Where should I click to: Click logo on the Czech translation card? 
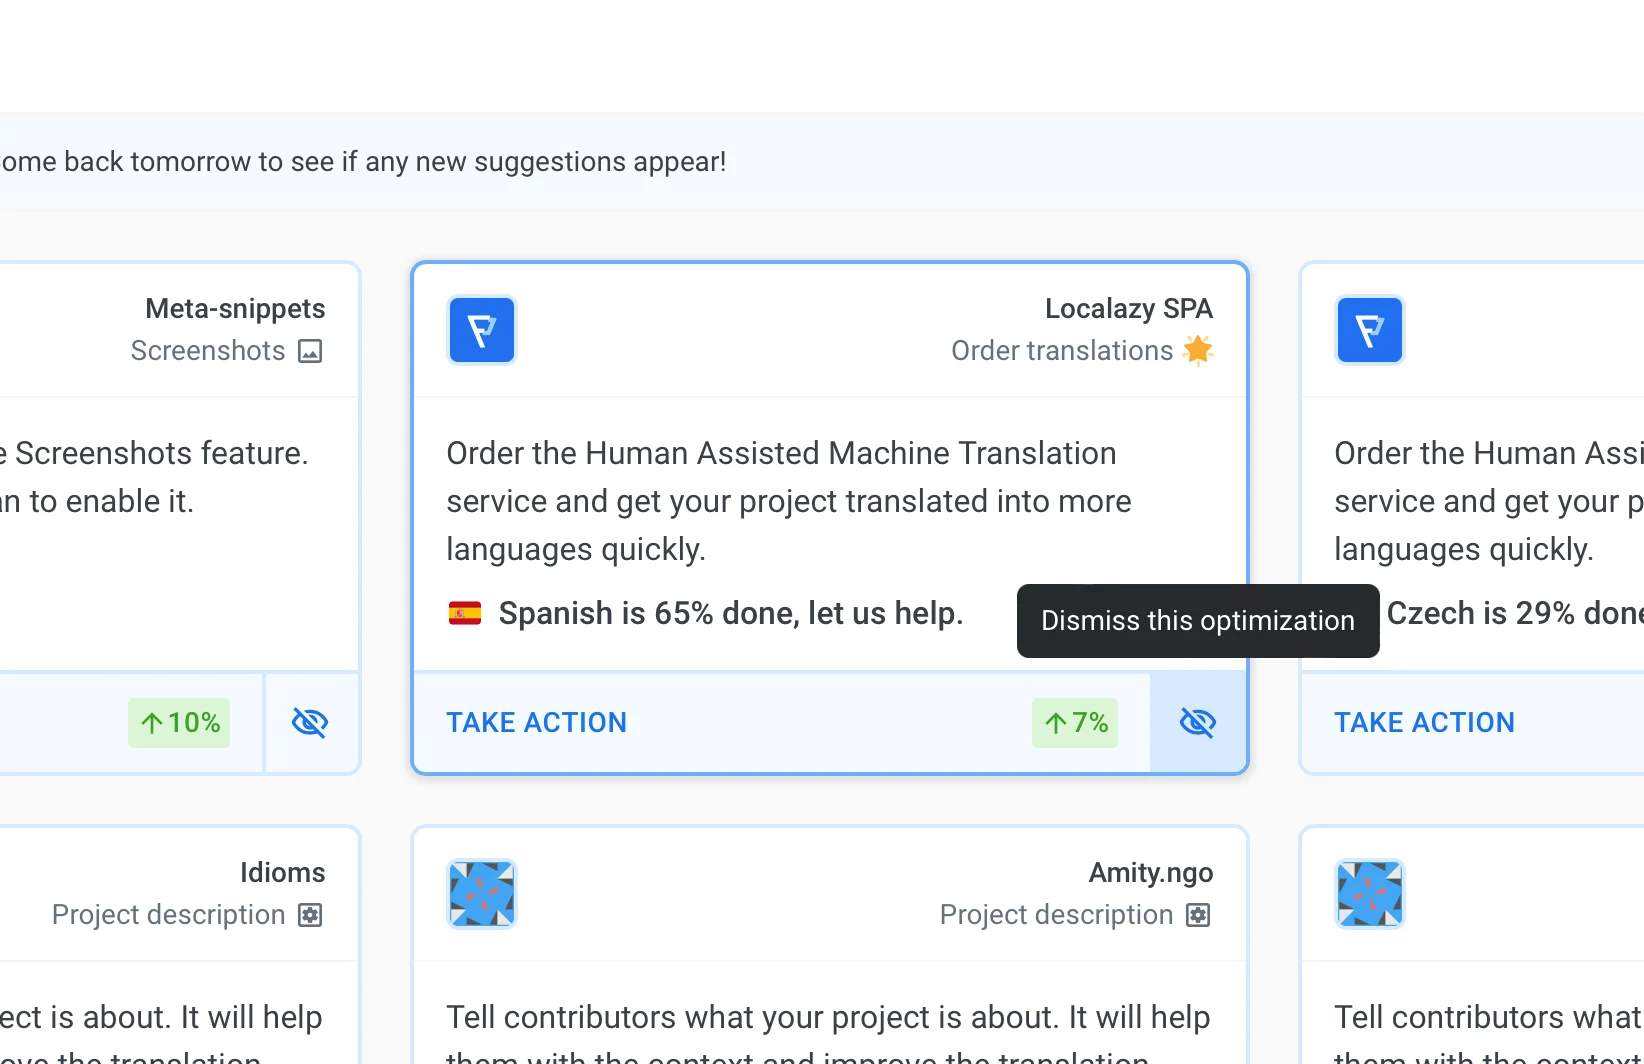[x=1369, y=330]
